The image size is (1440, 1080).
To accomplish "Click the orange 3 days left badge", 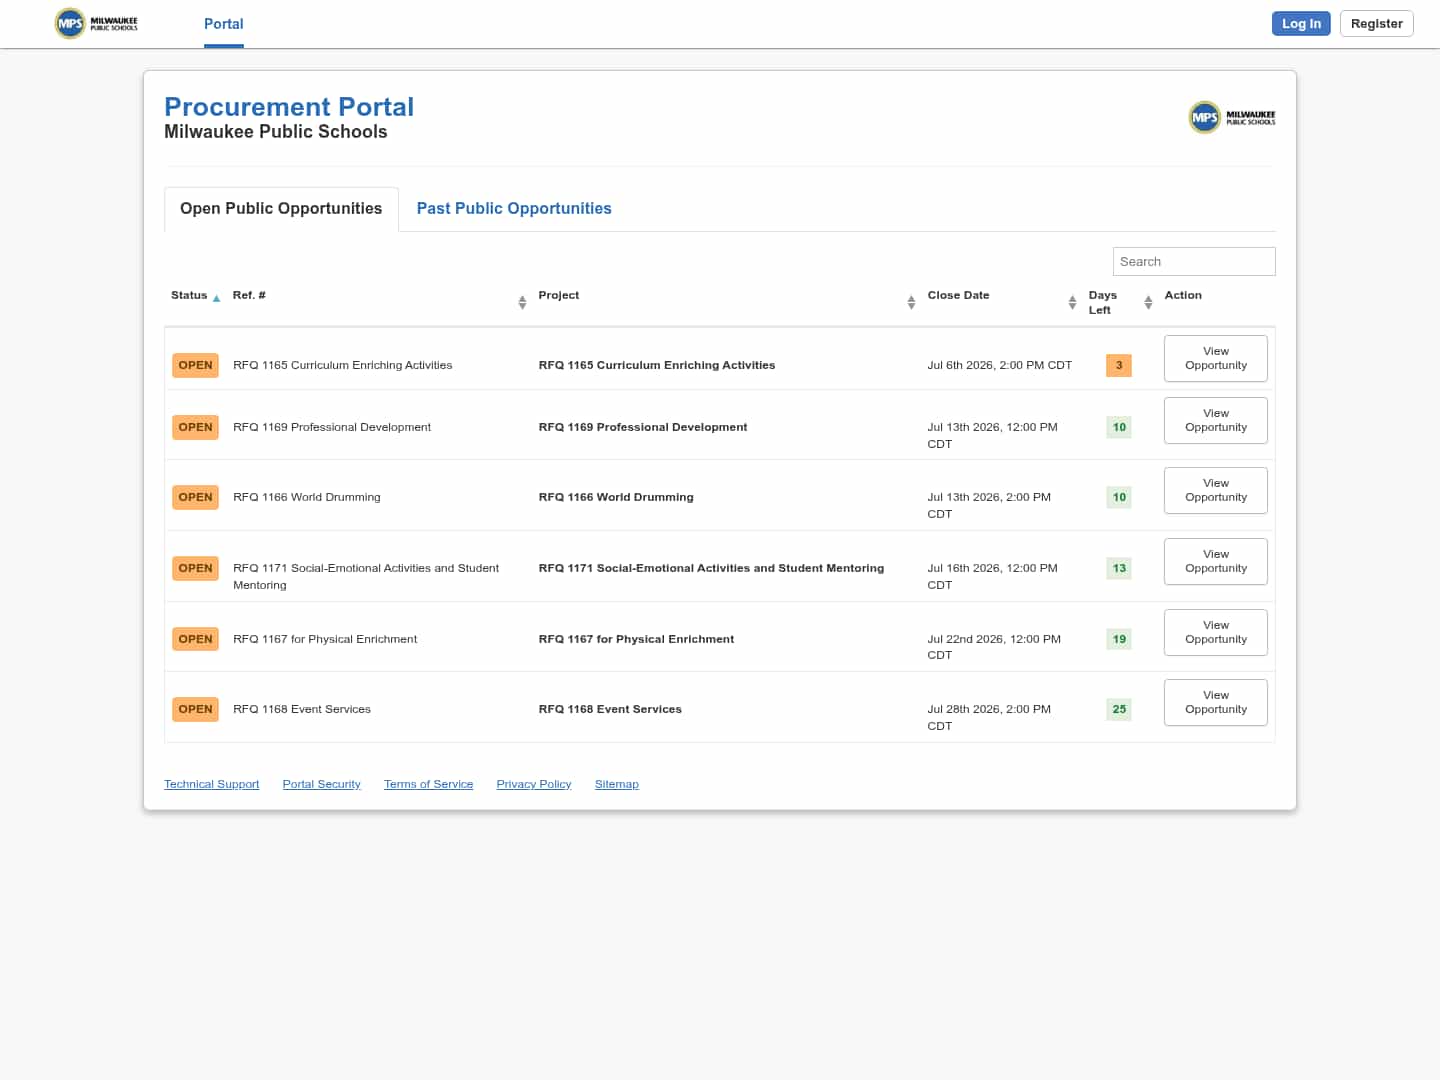I will 1119,365.
